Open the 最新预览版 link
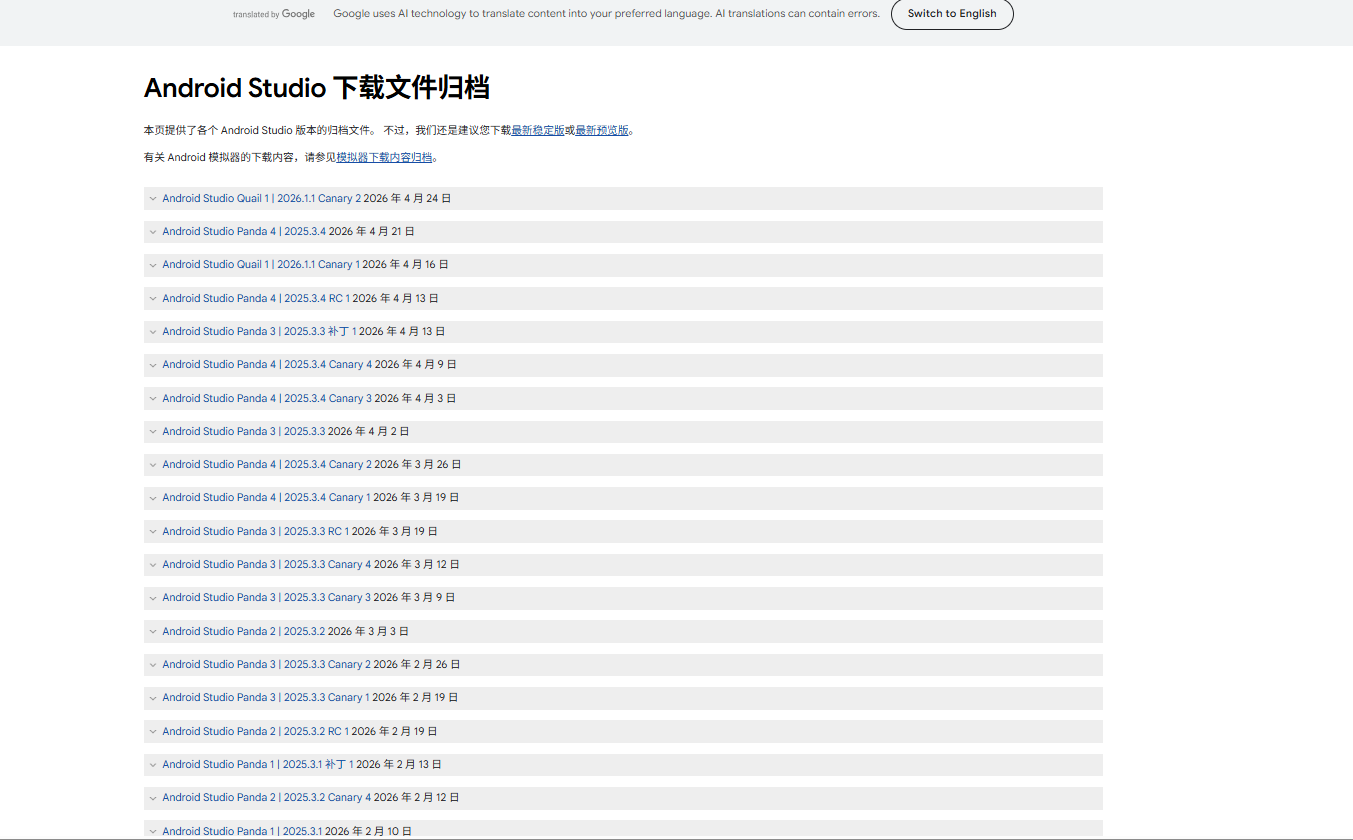Screen dimensions: 1353x840 pyautogui.click(x=602, y=130)
